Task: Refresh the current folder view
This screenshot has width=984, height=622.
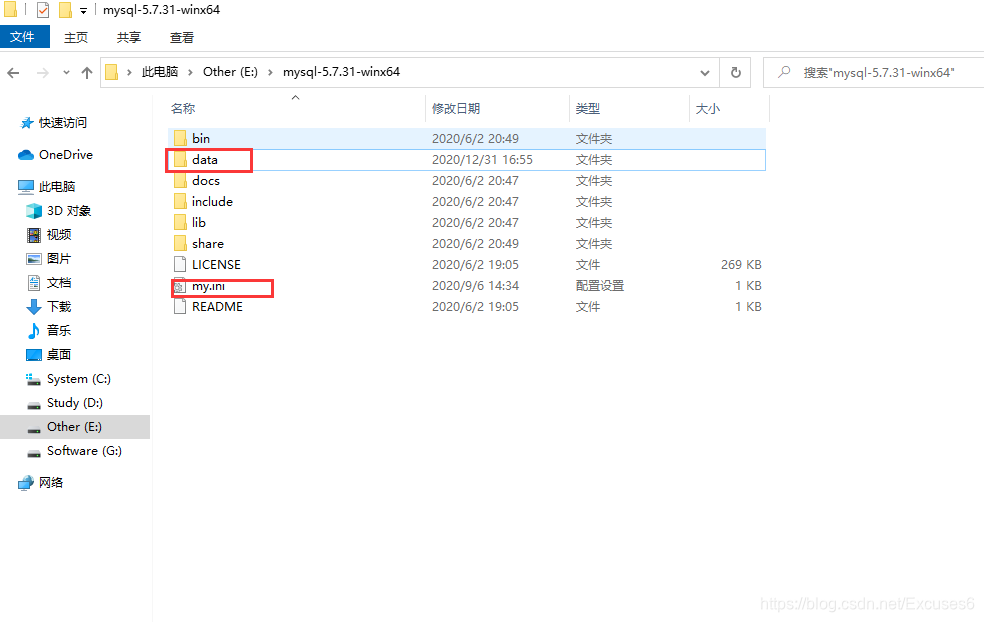Action: click(x=735, y=73)
